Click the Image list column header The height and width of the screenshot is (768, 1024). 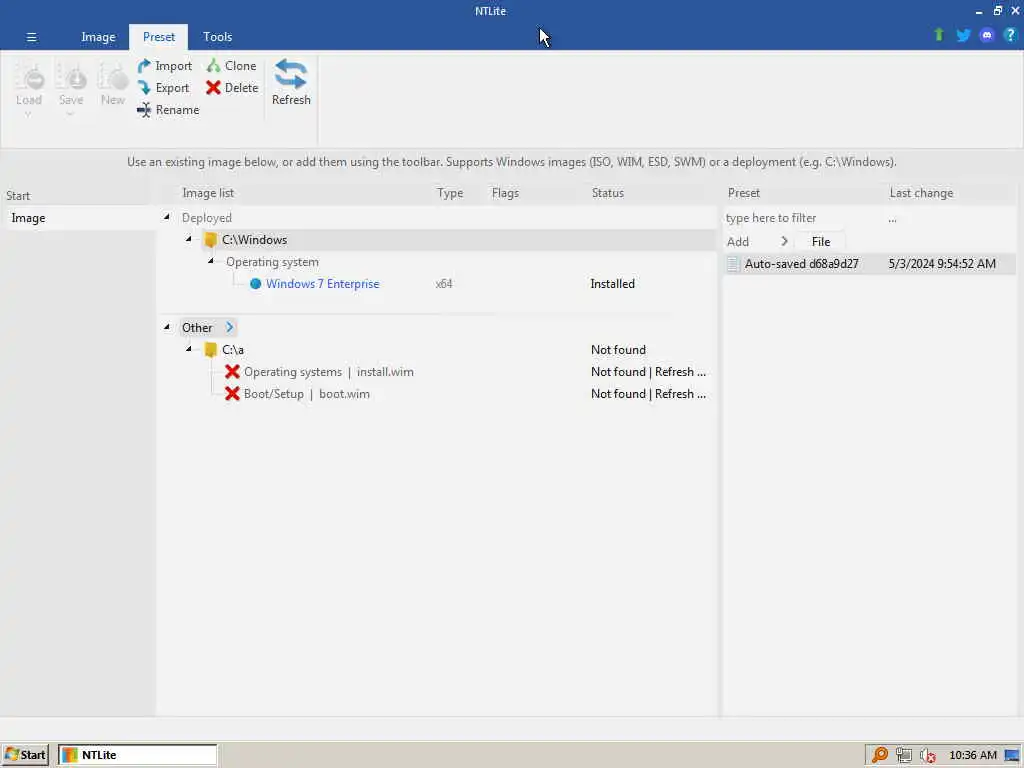coord(208,193)
